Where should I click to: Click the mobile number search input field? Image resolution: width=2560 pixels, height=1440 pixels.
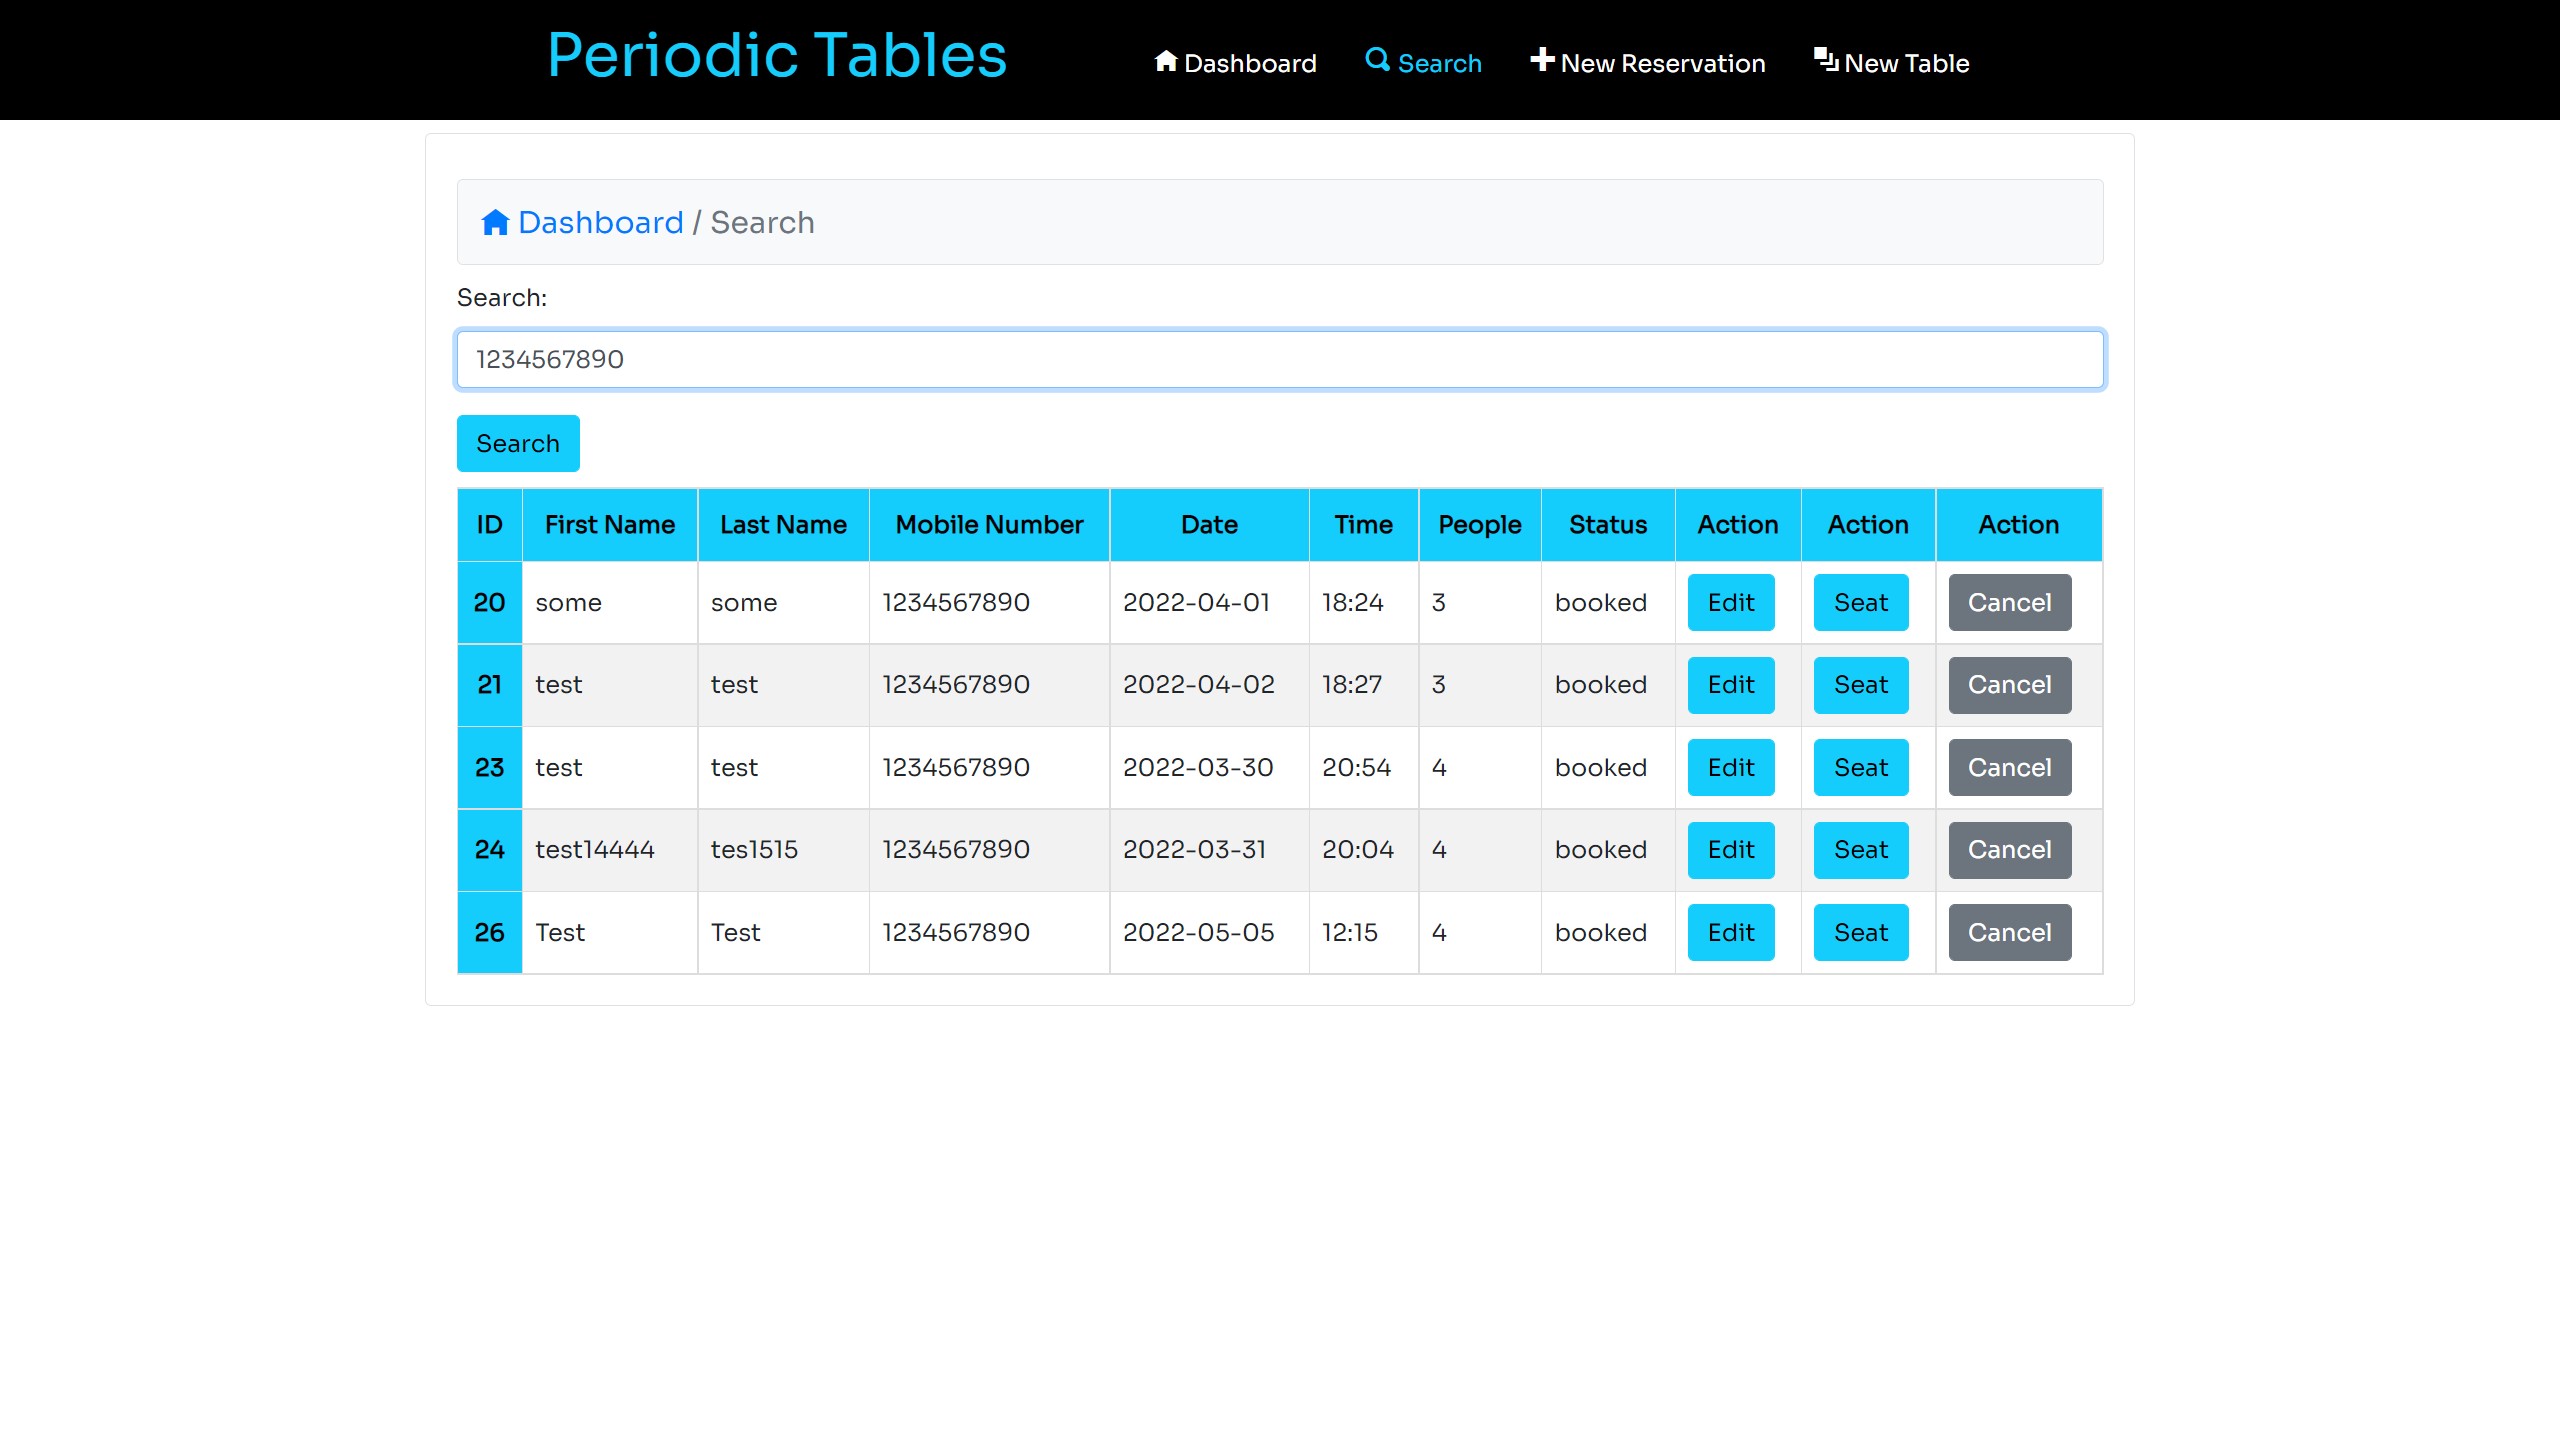coord(1280,359)
